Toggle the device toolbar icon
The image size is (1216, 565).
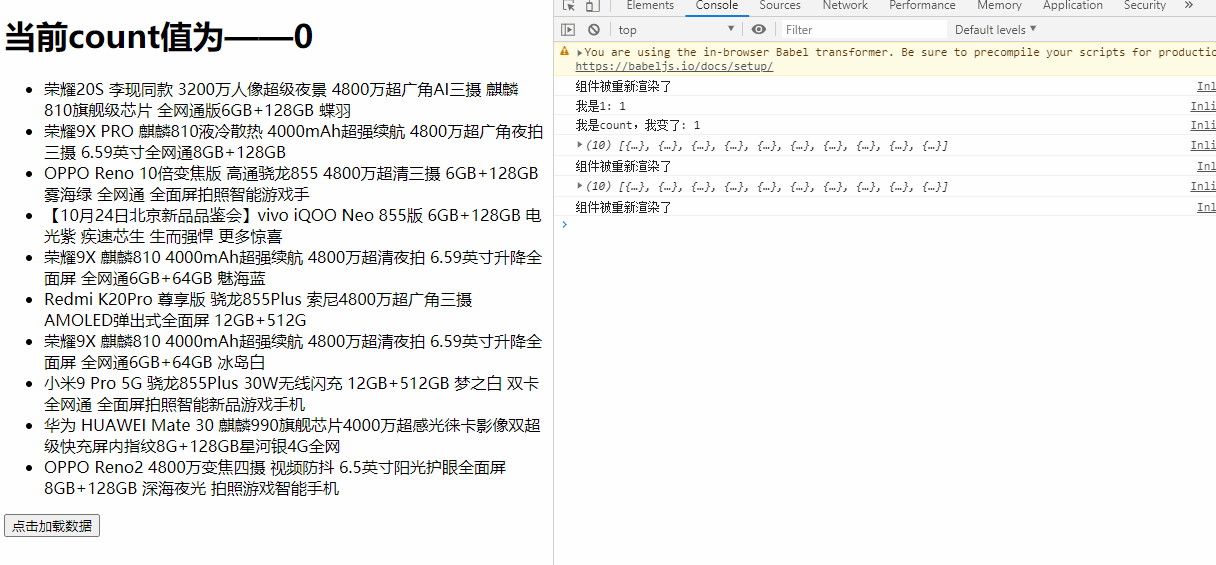594,6
